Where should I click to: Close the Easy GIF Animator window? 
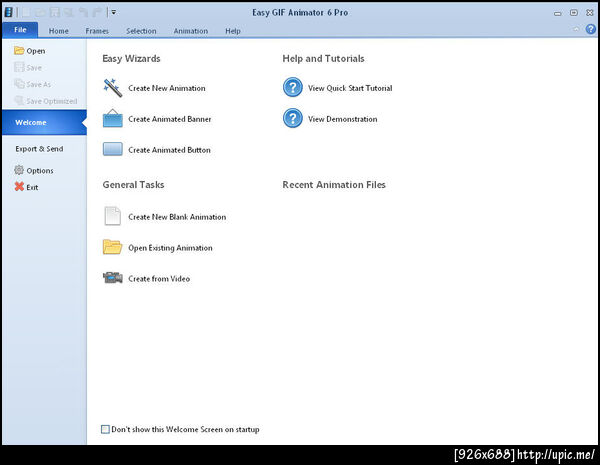pos(590,13)
